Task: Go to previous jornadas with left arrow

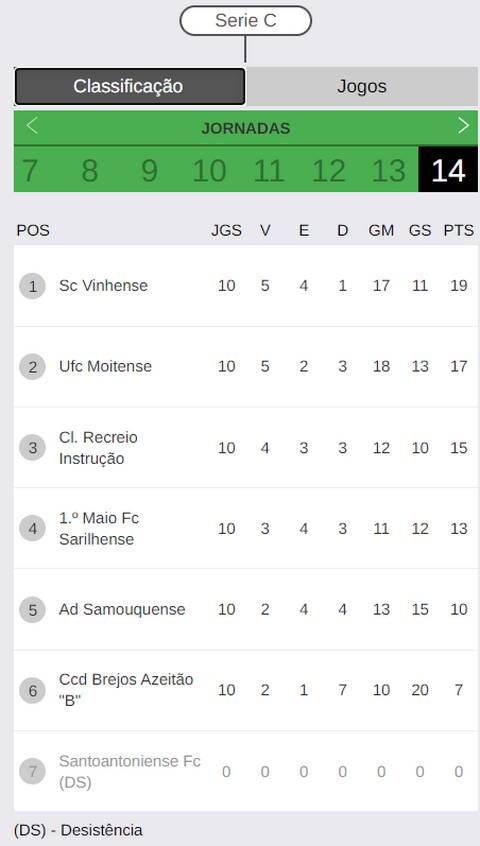Action: click(x=32, y=126)
